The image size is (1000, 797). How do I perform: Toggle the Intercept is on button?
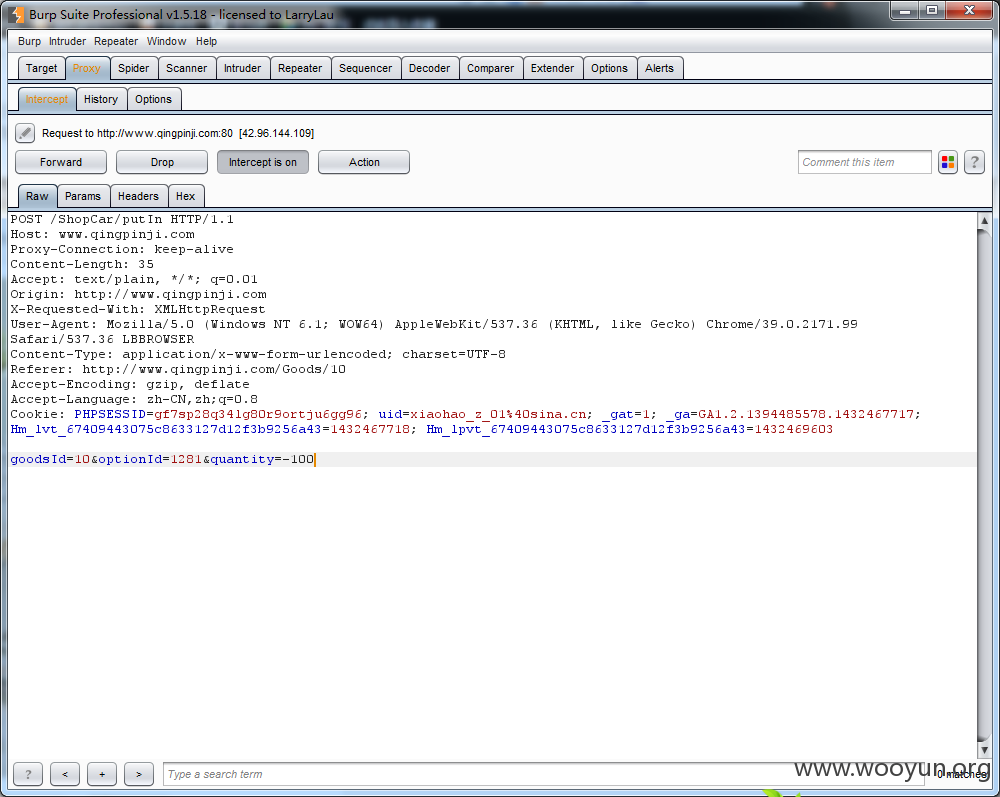pos(263,162)
